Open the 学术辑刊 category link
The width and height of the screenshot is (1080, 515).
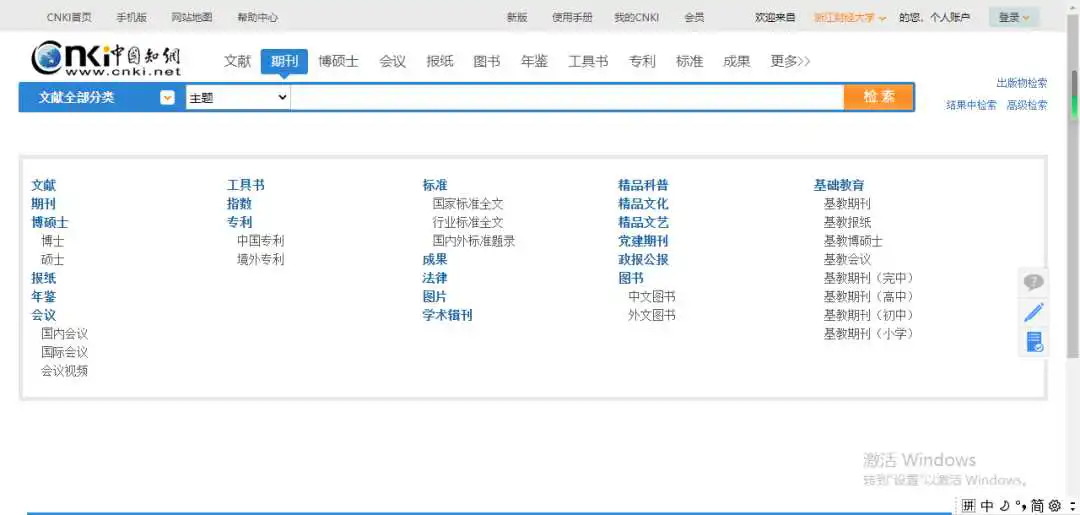point(448,315)
